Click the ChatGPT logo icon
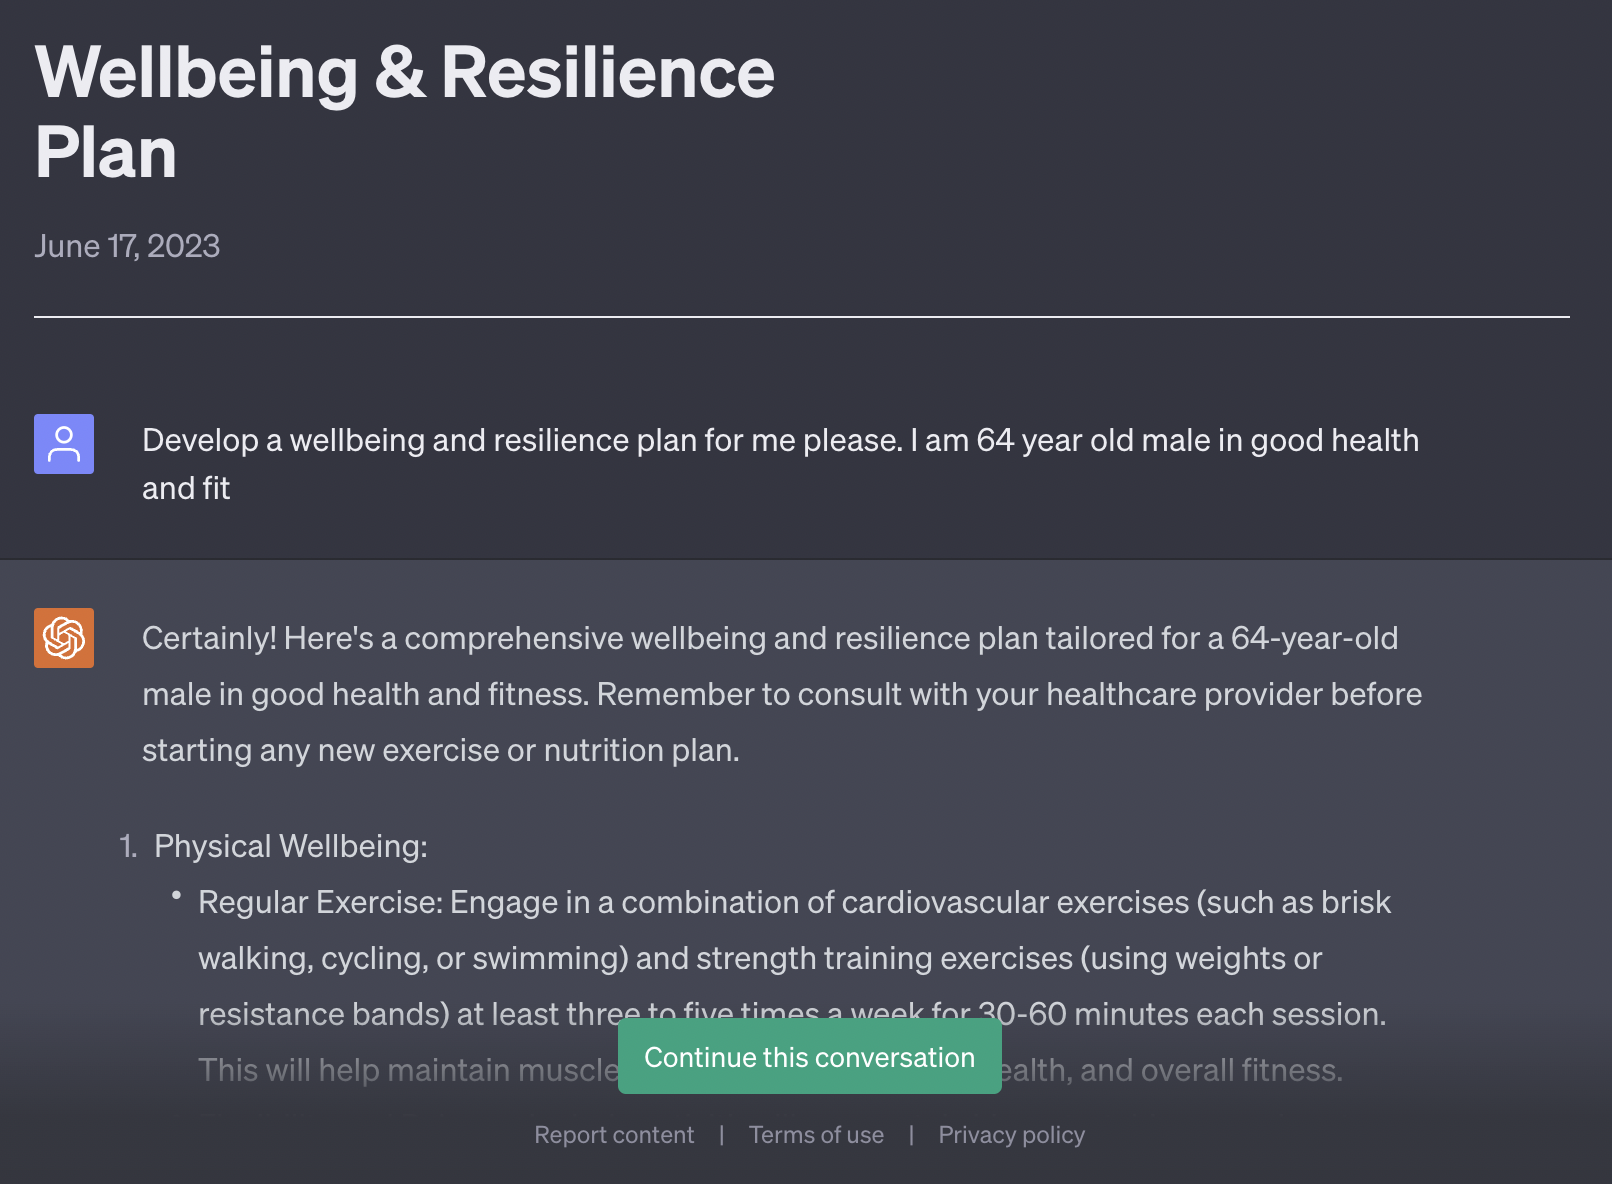Viewport: 1612px width, 1184px height. pos(64,638)
